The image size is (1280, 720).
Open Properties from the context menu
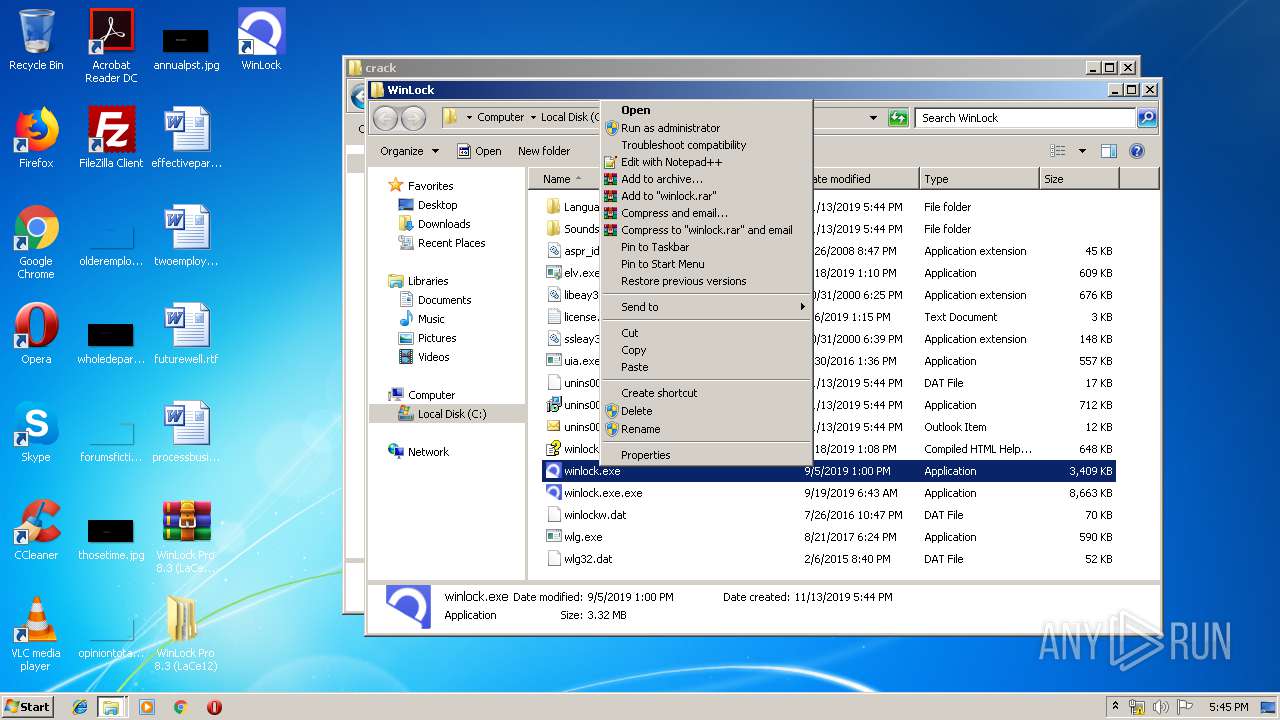point(706,455)
